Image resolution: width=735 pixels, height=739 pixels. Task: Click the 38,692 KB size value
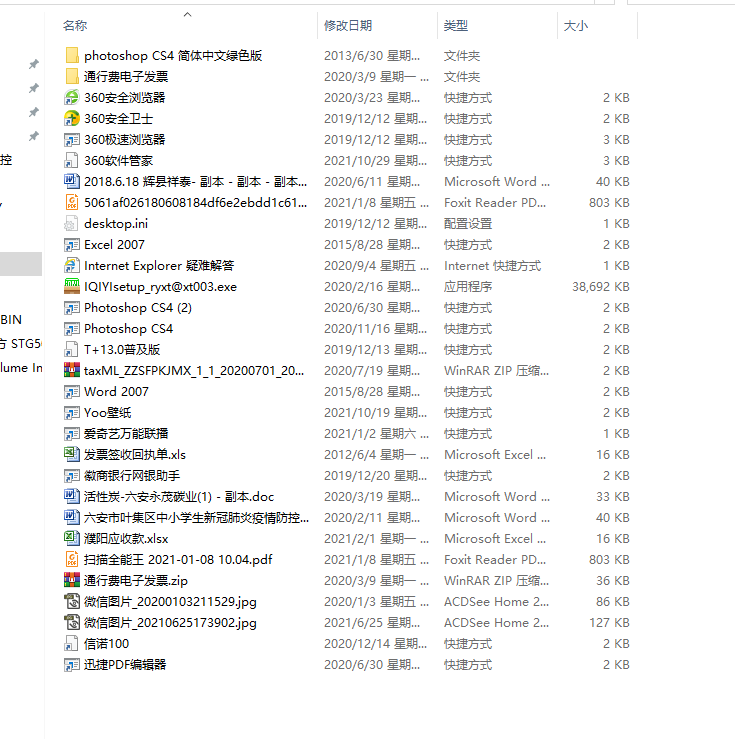click(601, 287)
